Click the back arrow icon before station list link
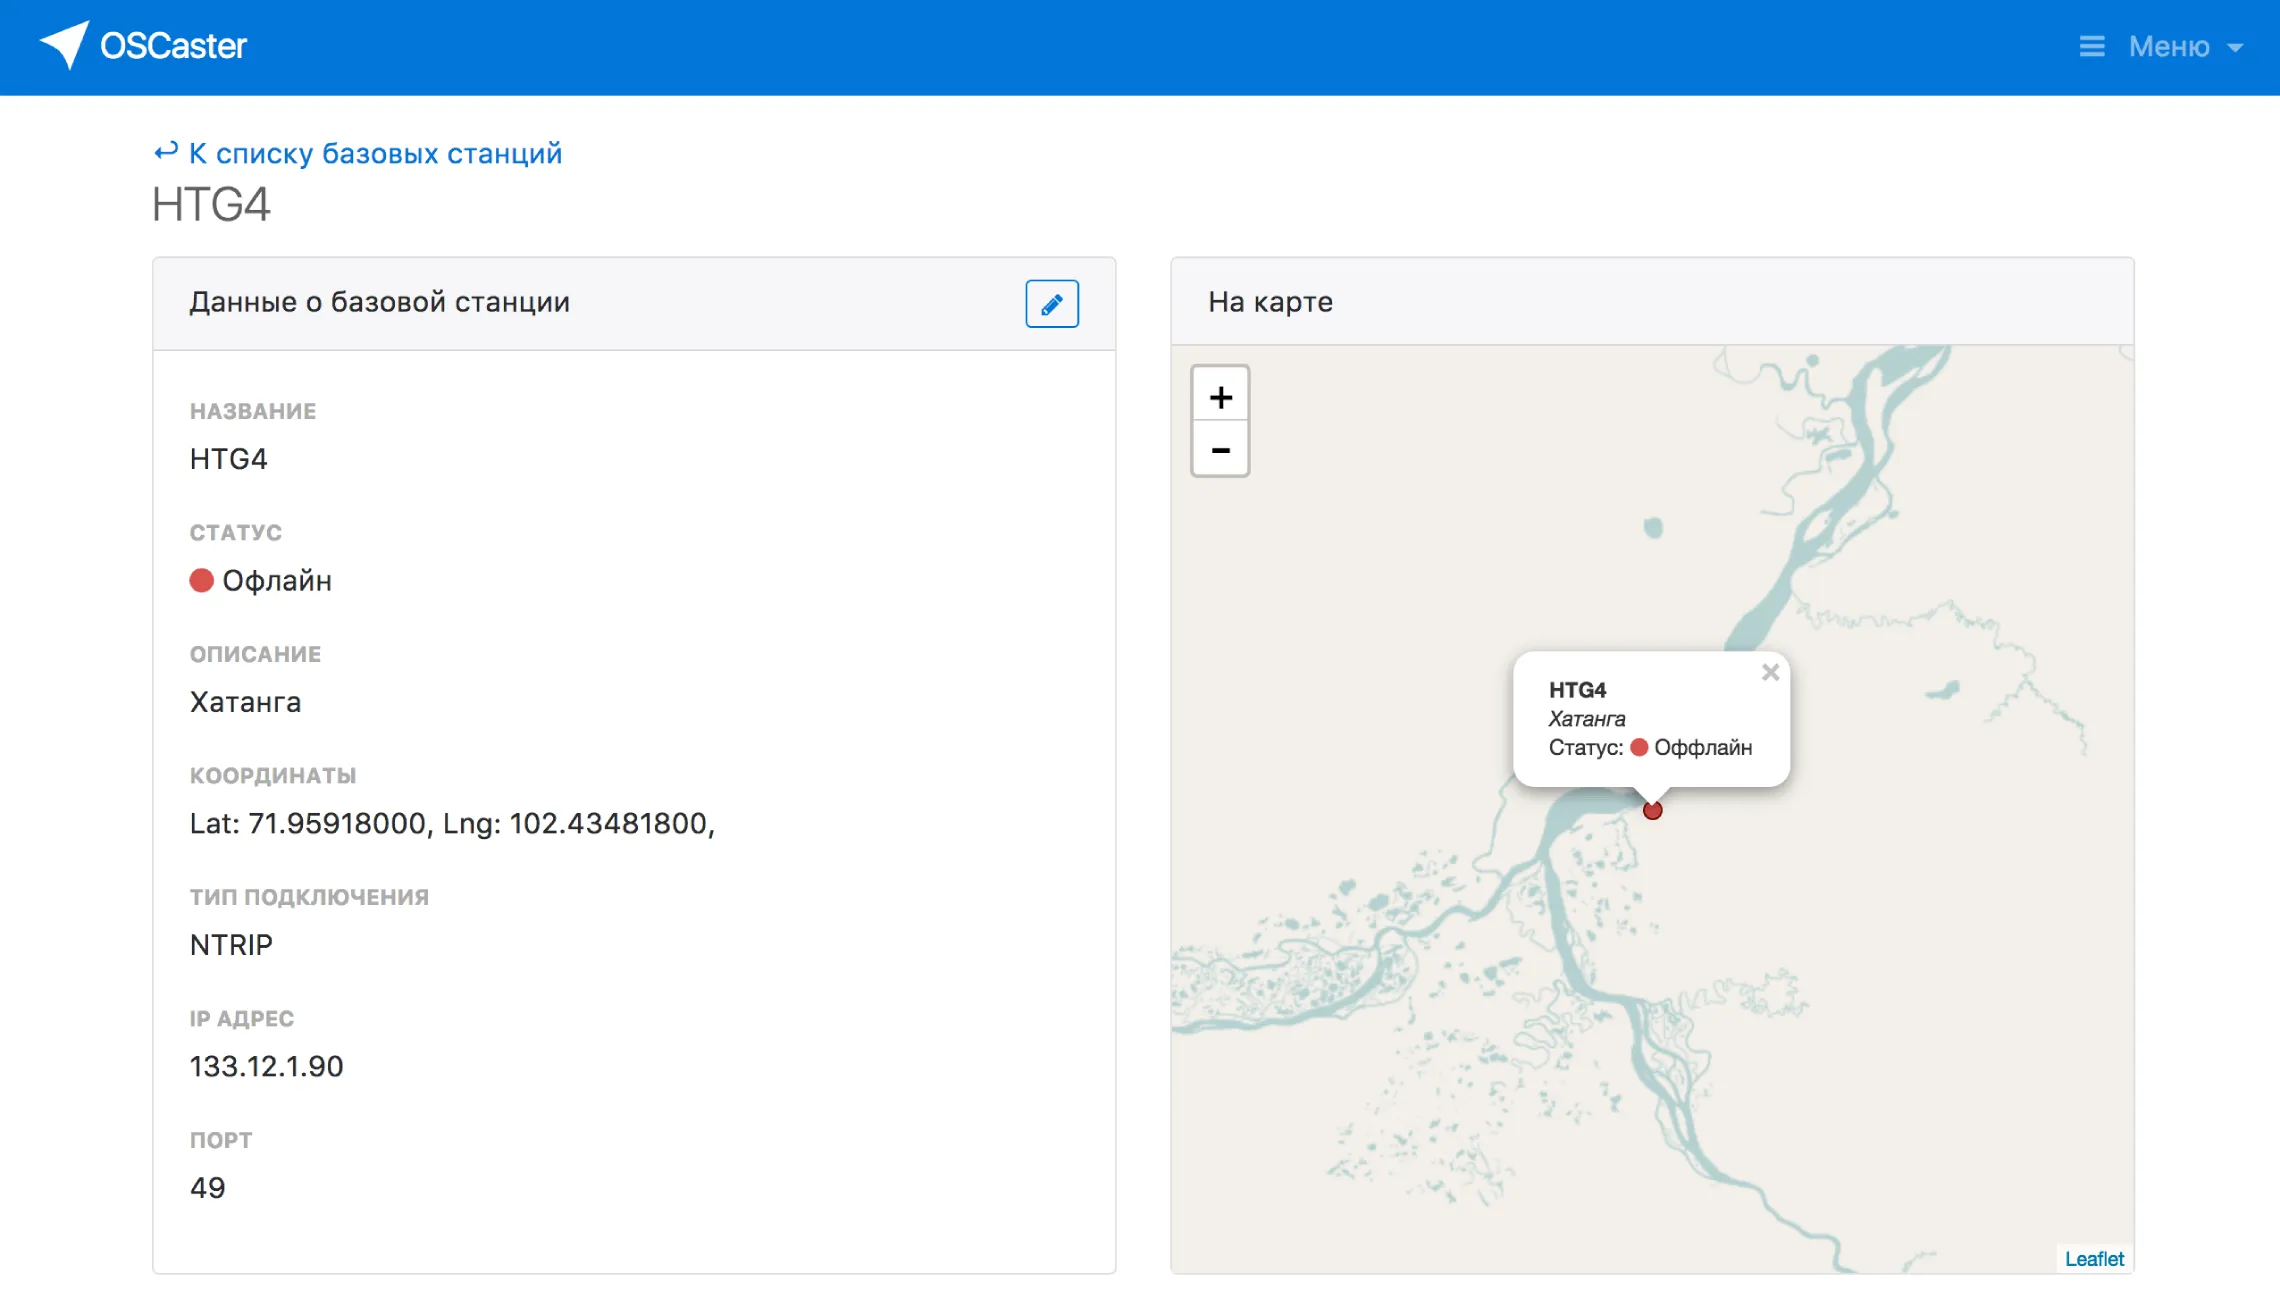The height and width of the screenshot is (1290, 2280). (x=166, y=153)
